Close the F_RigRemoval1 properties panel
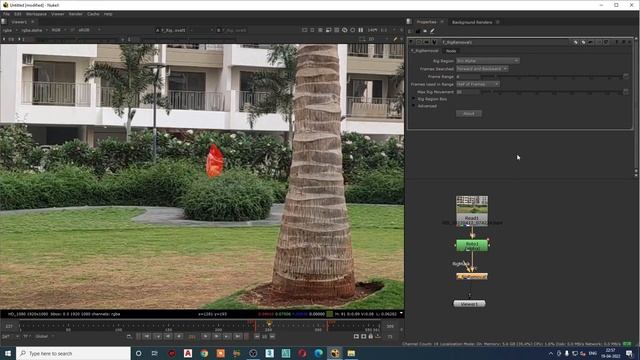This screenshot has height=360, width=640. point(629,42)
